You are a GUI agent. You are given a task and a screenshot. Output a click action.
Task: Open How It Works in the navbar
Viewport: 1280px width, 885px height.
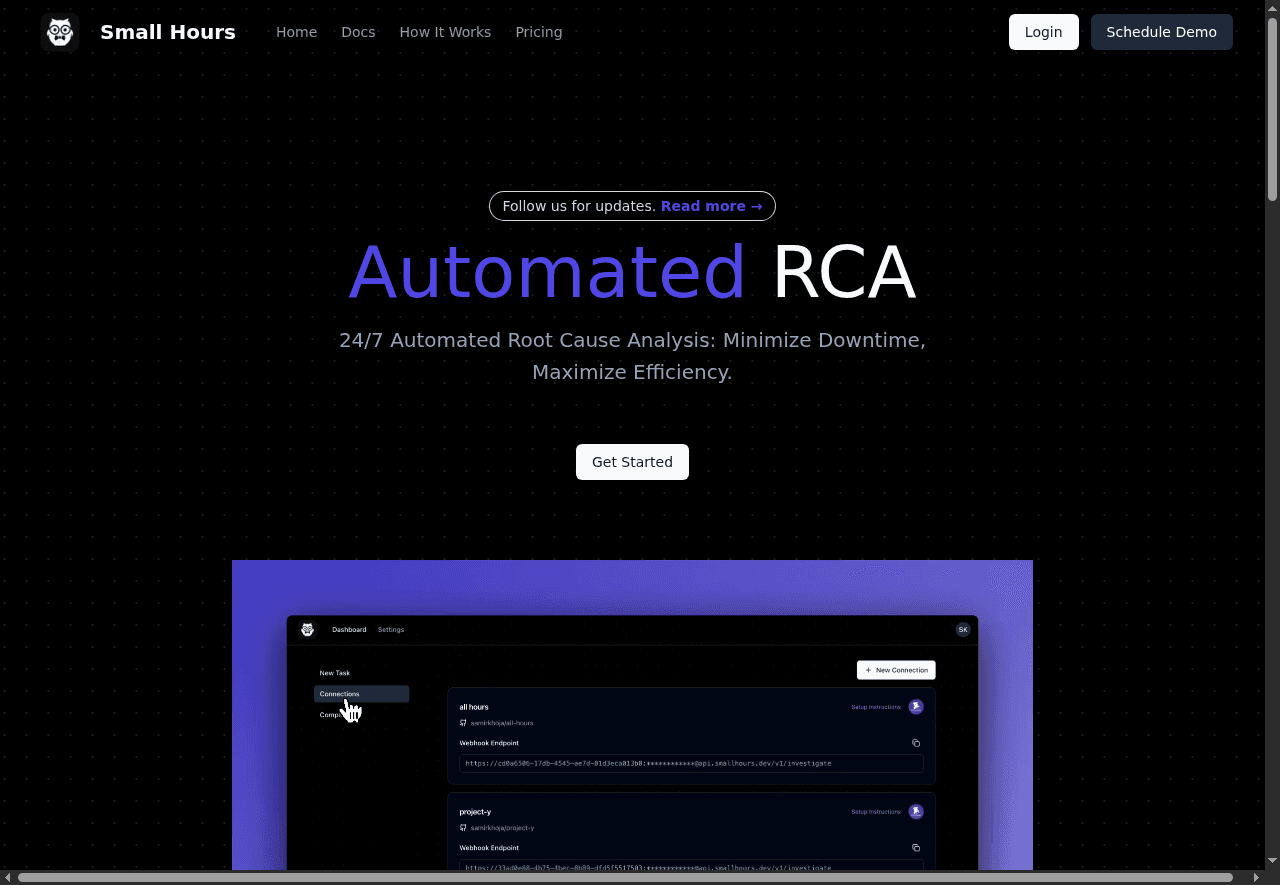(445, 32)
